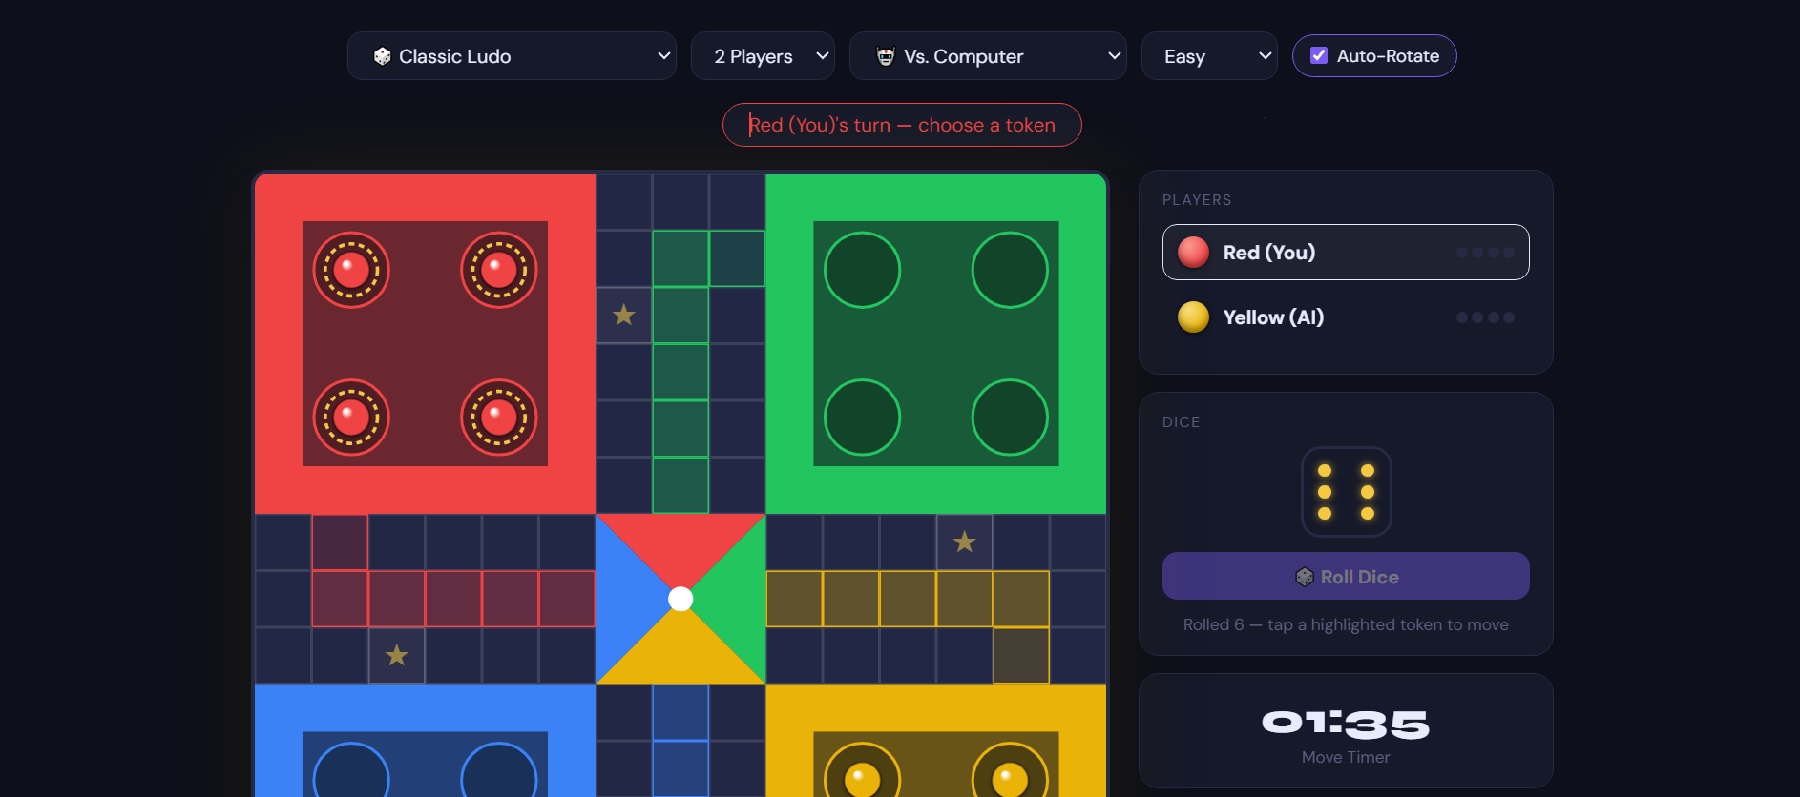Select the bottom-right red token in base
This screenshot has width=1800, height=797.
click(498, 417)
